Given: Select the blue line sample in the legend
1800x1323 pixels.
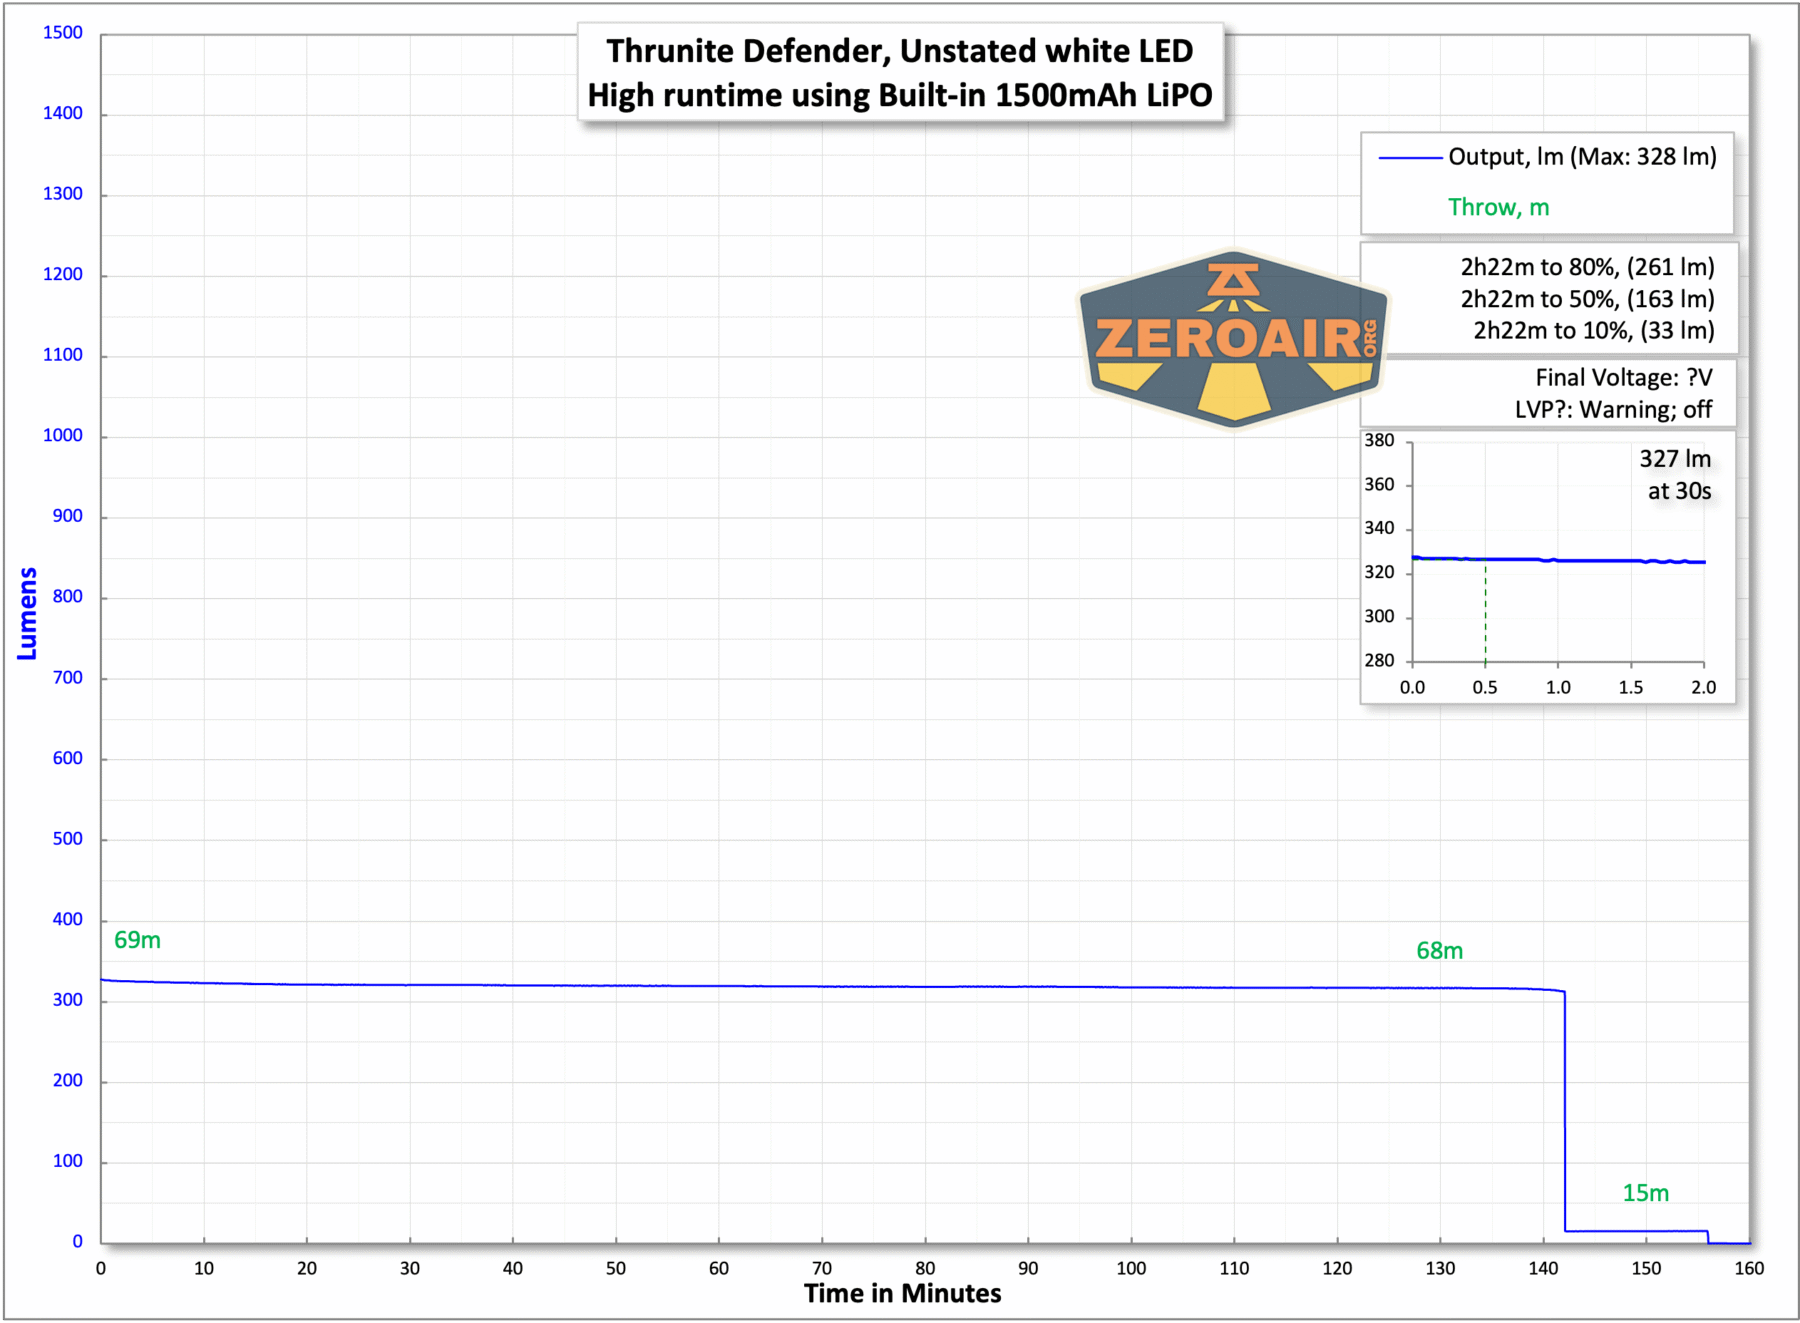Looking at the screenshot, I should pyautogui.click(x=1410, y=156).
